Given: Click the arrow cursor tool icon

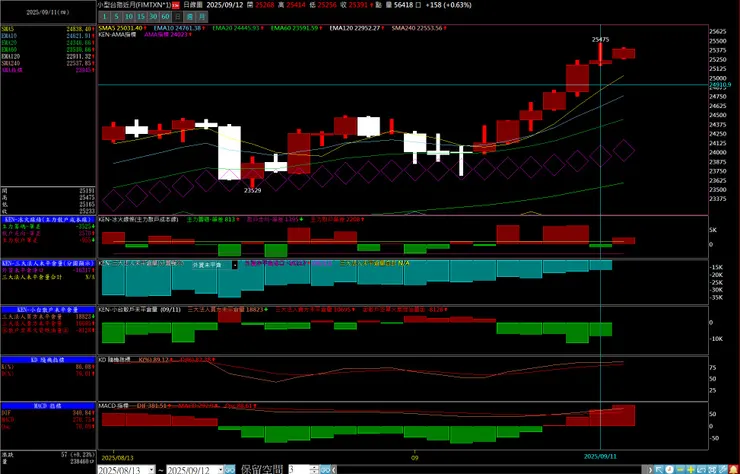Looking at the screenshot, I should (x=659, y=469).
